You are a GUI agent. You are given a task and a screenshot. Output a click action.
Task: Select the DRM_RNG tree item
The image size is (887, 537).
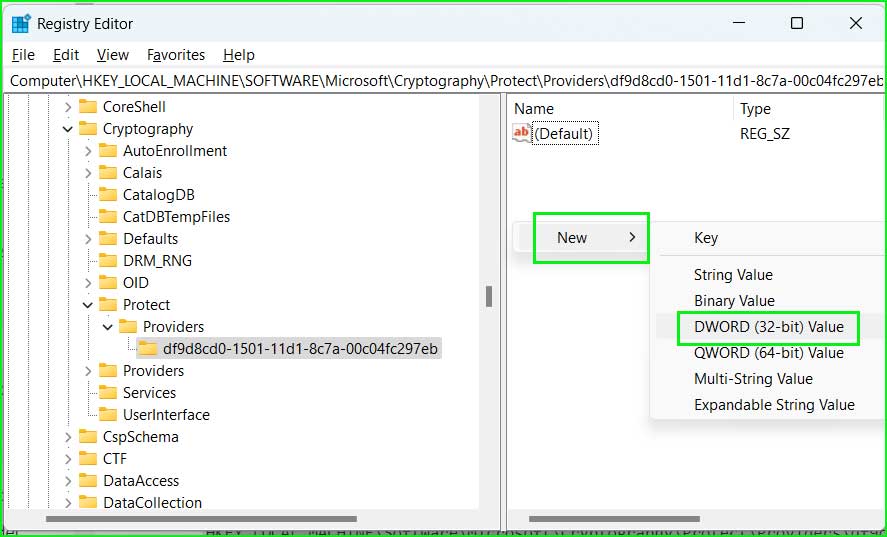pyautogui.click(x=157, y=261)
